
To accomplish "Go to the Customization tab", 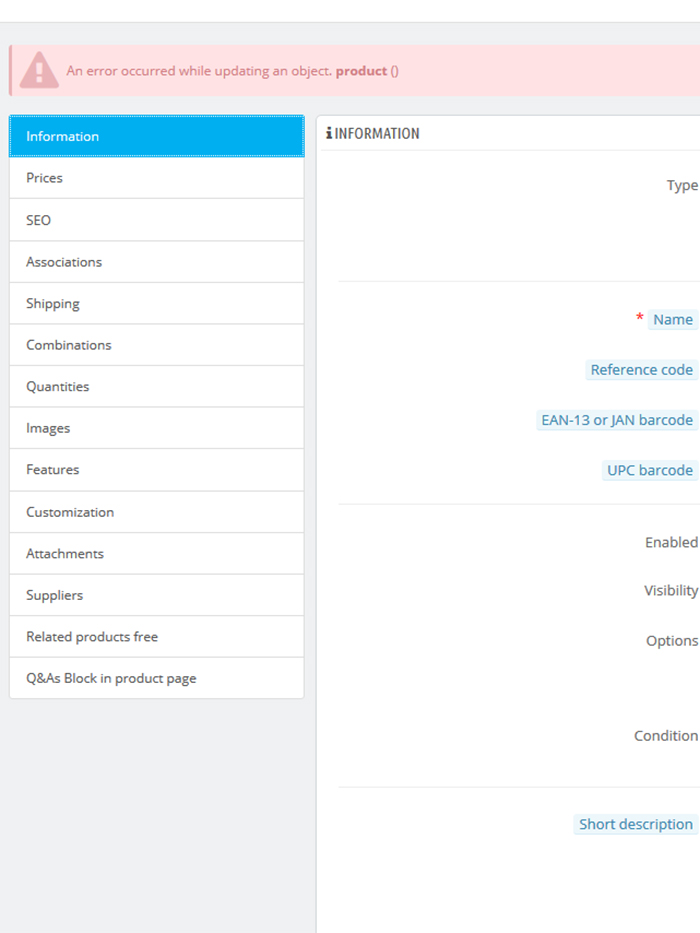I will 157,512.
